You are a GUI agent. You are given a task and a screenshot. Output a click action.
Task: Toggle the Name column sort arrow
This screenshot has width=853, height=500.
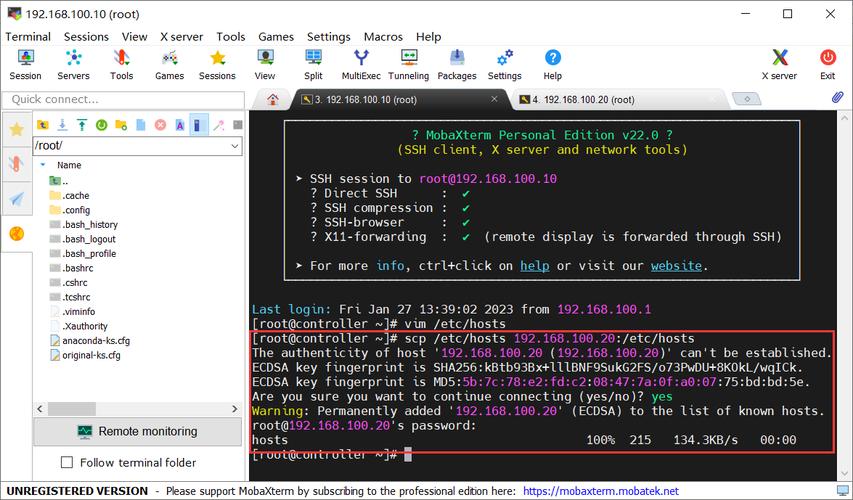[42, 164]
